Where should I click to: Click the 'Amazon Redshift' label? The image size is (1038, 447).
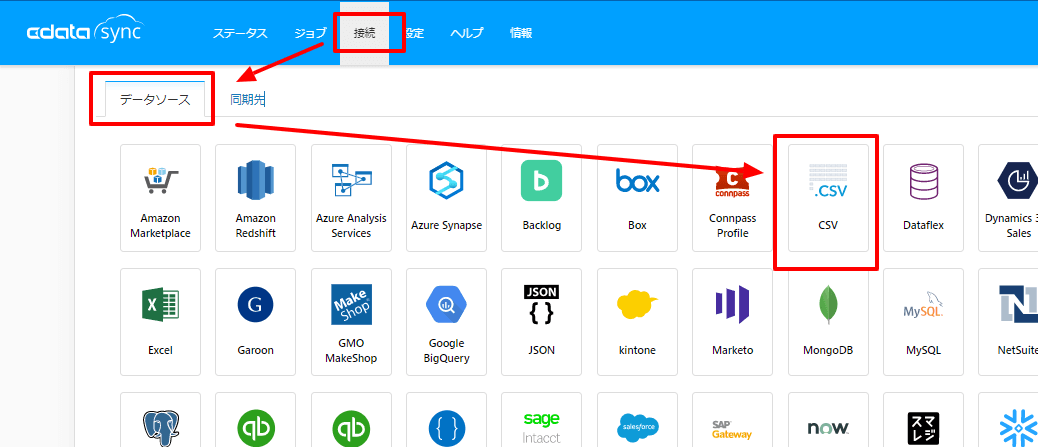click(256, 225)
